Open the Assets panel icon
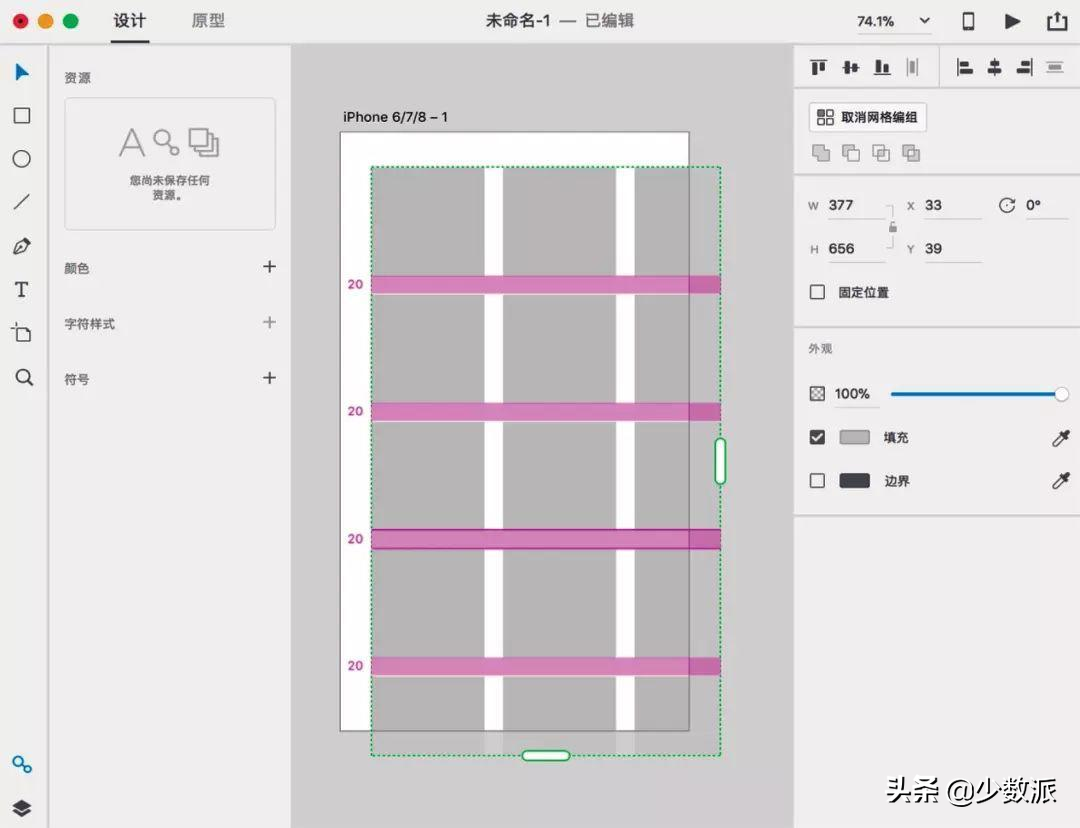The width and height of the screenshot is (1080, 828). pos(22,764)
